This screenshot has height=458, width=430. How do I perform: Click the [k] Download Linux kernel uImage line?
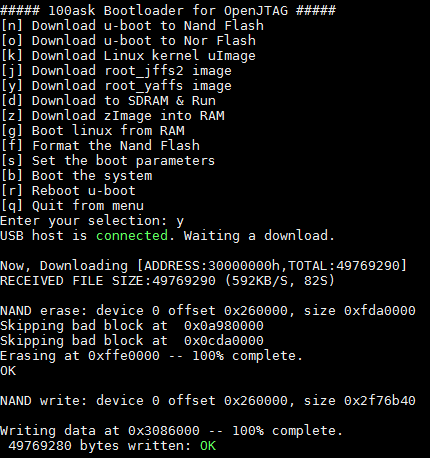tap(128, 56)
